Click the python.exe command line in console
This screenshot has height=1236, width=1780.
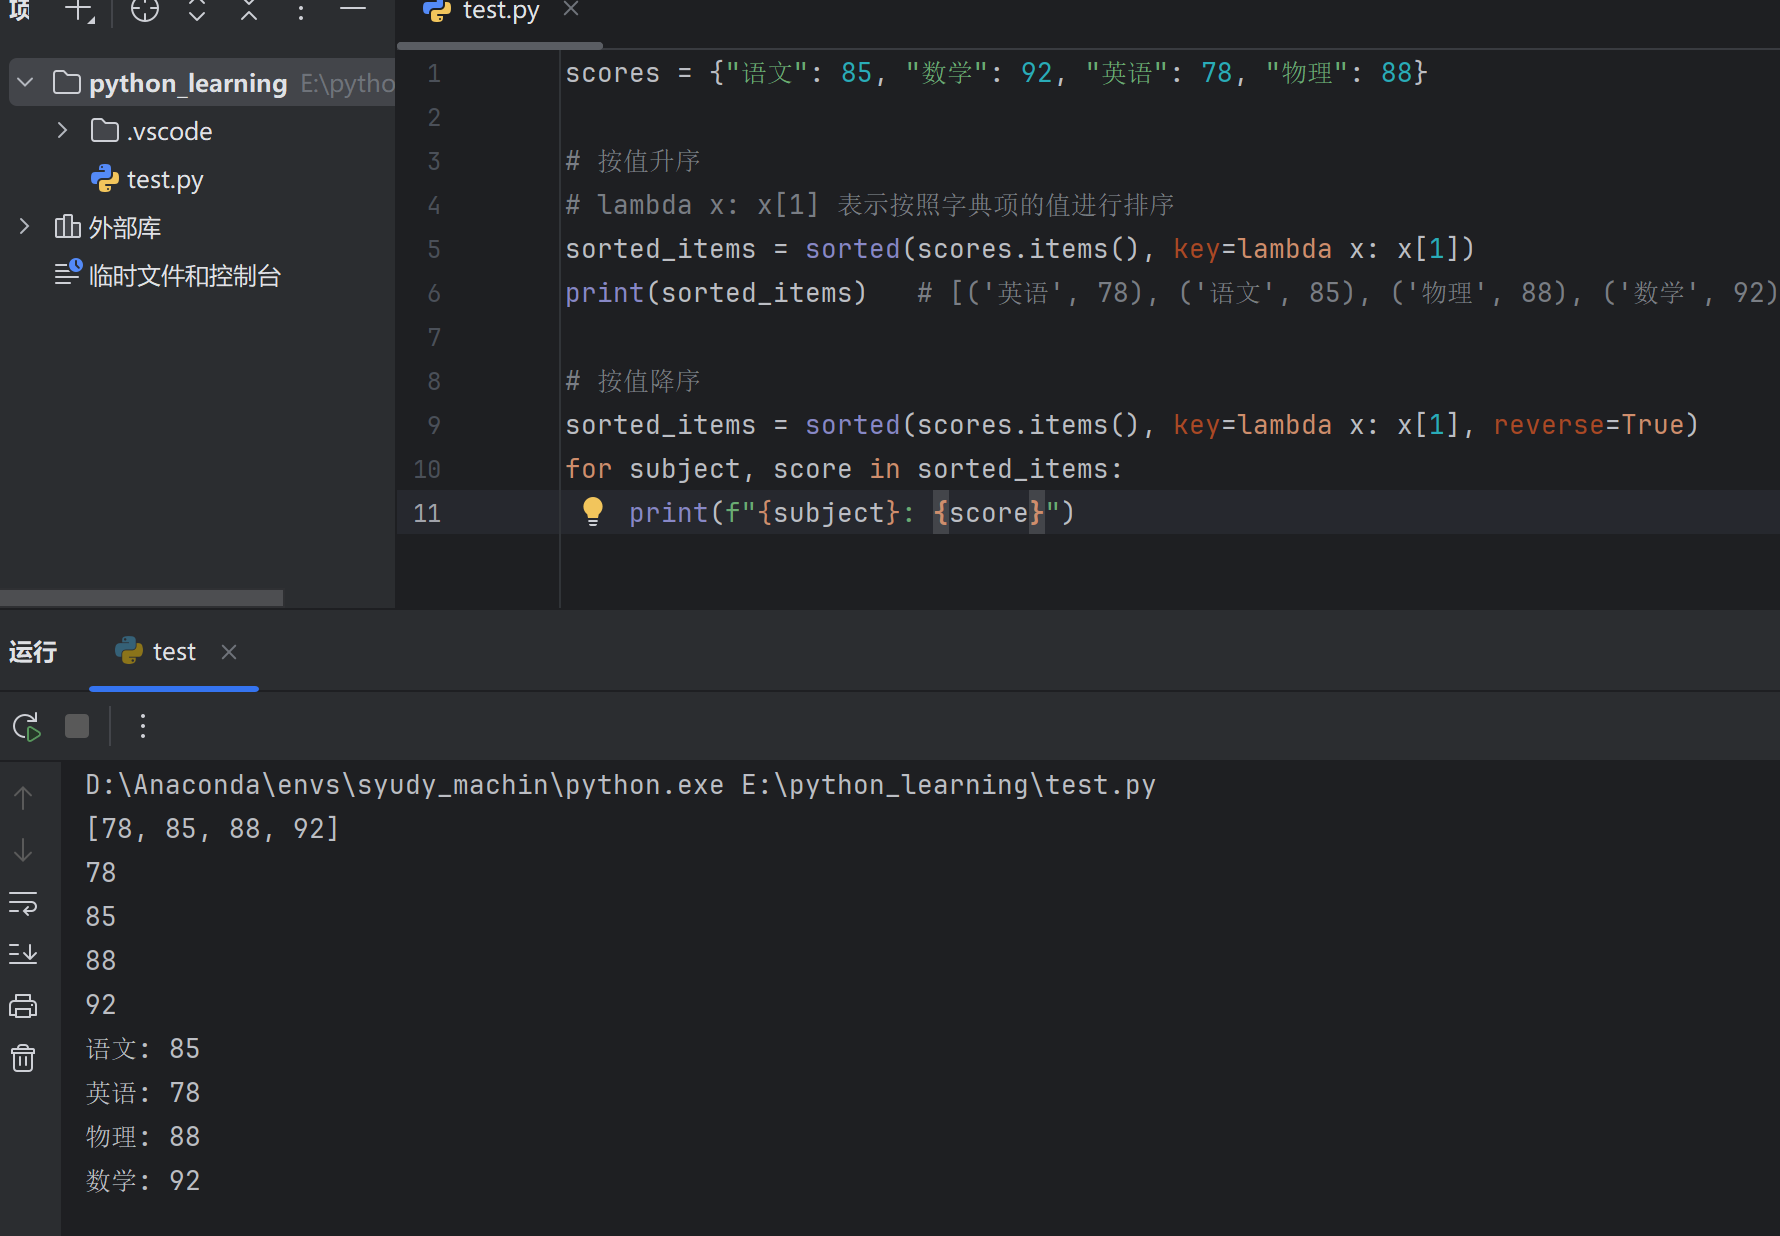pyautogui.click(x=621, y=785)
